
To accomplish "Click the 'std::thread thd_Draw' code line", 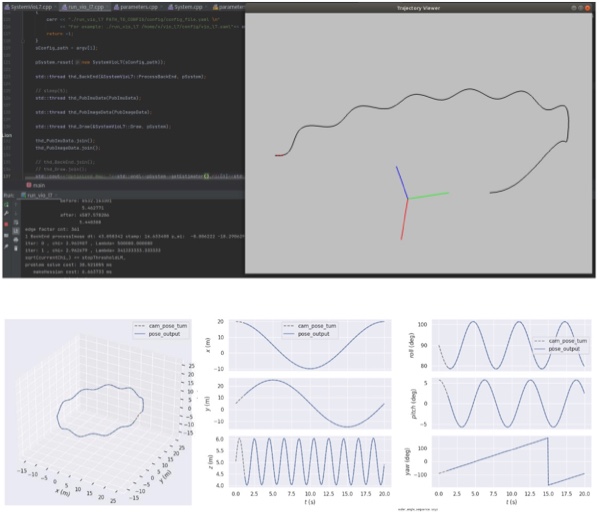I will tap(103, 126).
